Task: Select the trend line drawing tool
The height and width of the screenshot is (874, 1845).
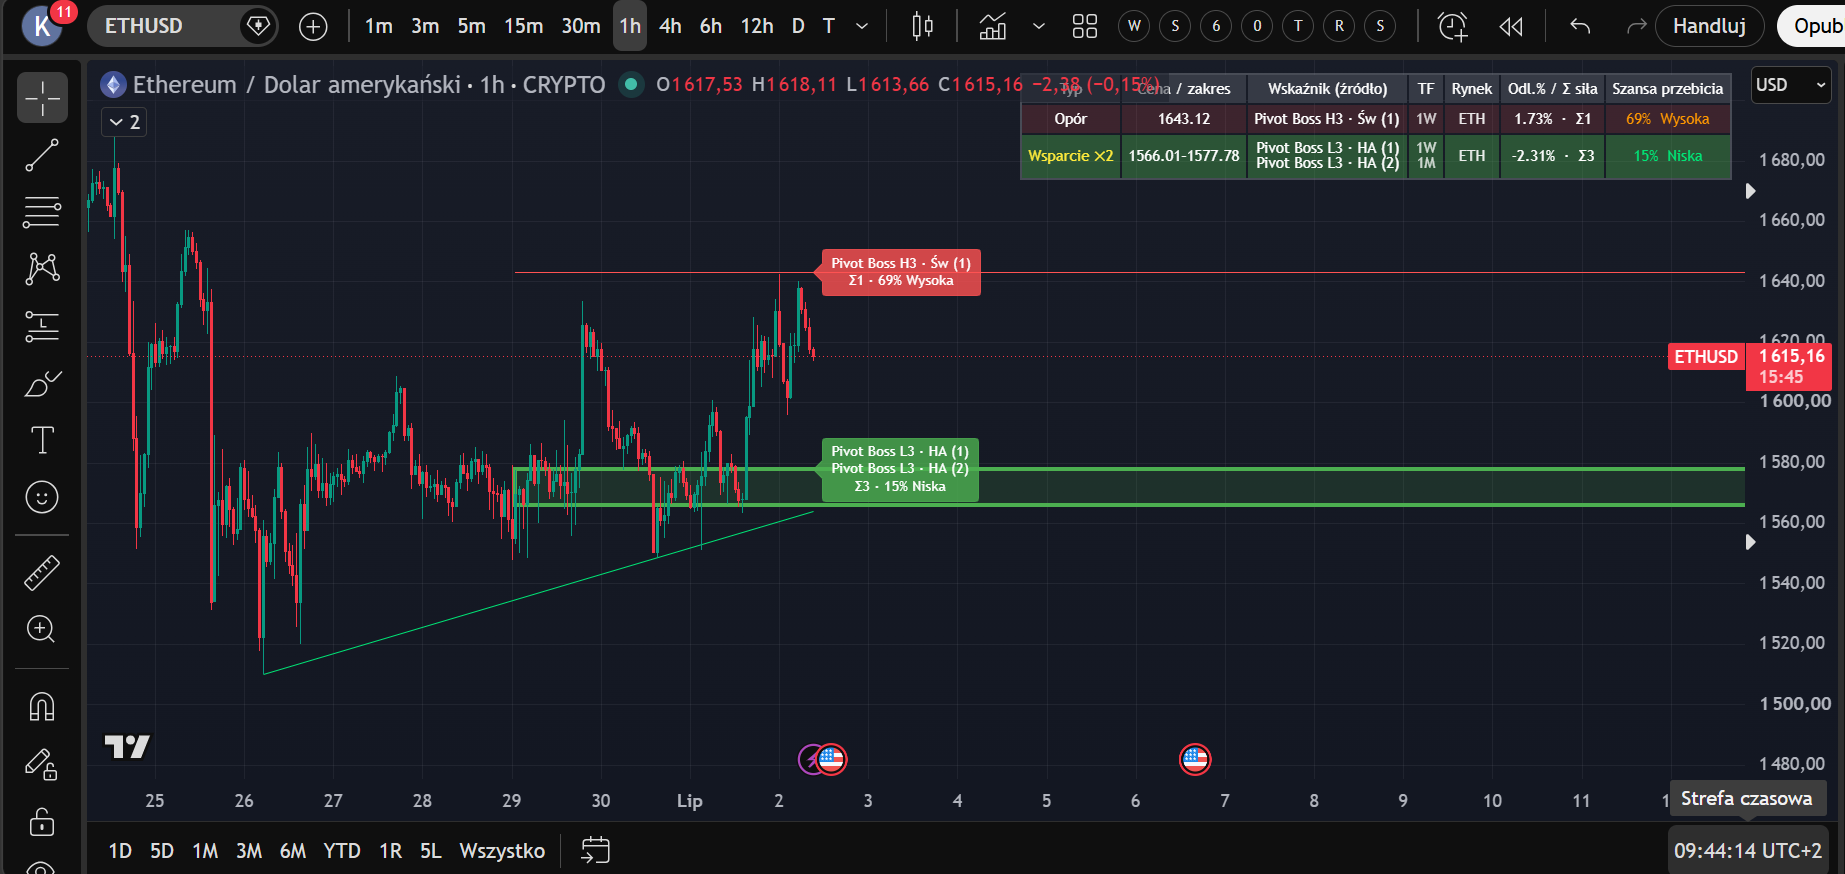Action: [x=42, y=155]
